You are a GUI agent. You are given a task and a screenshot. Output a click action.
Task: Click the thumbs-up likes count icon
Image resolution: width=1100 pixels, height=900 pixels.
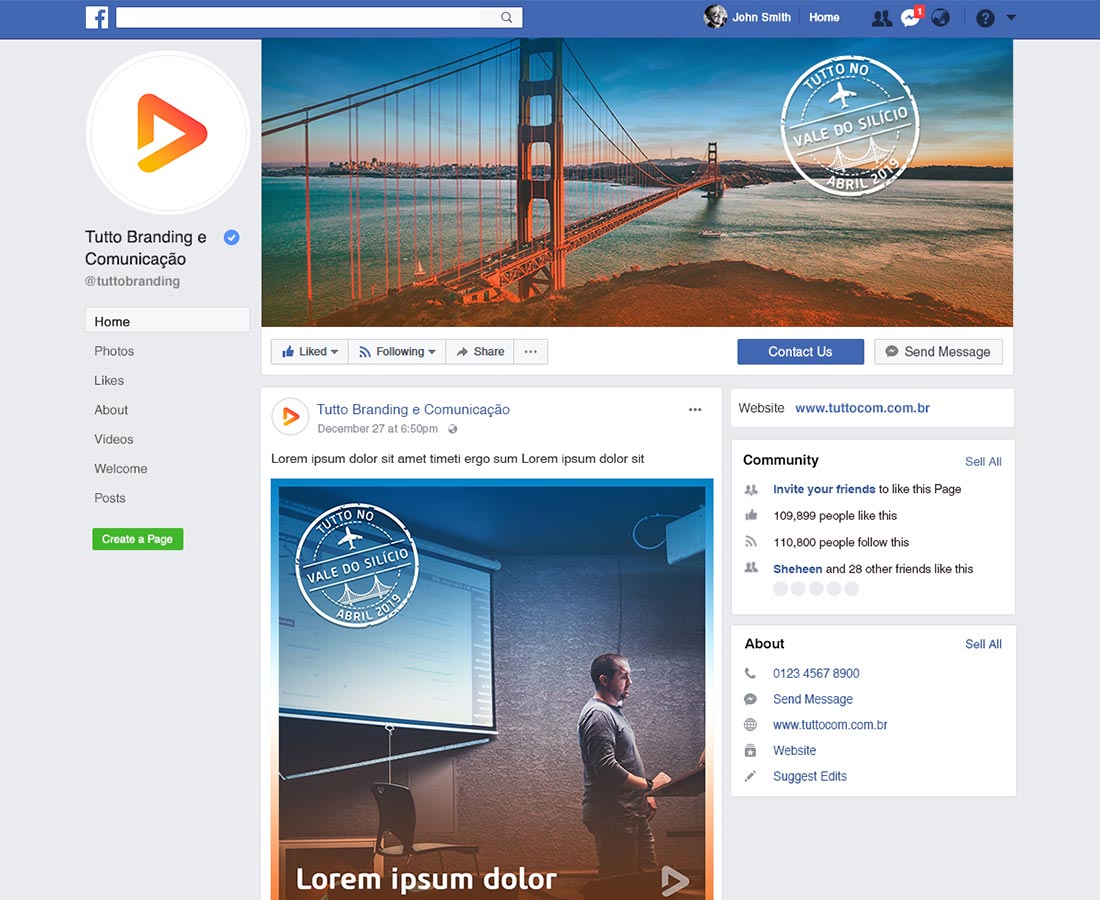[751, 516]
